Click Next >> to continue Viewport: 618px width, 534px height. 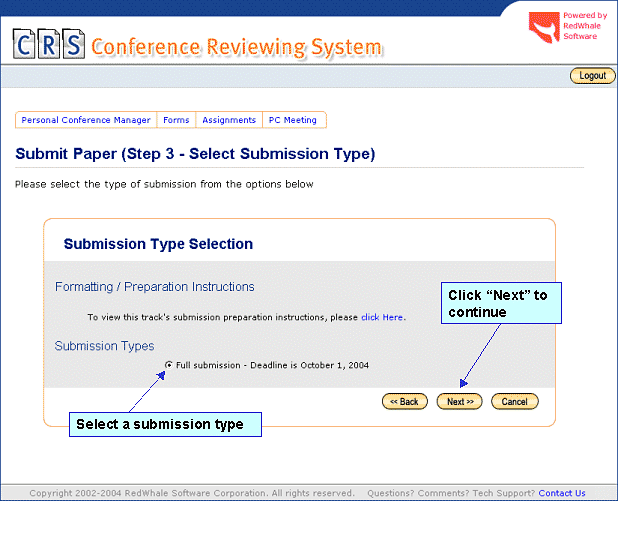[460, 401]
